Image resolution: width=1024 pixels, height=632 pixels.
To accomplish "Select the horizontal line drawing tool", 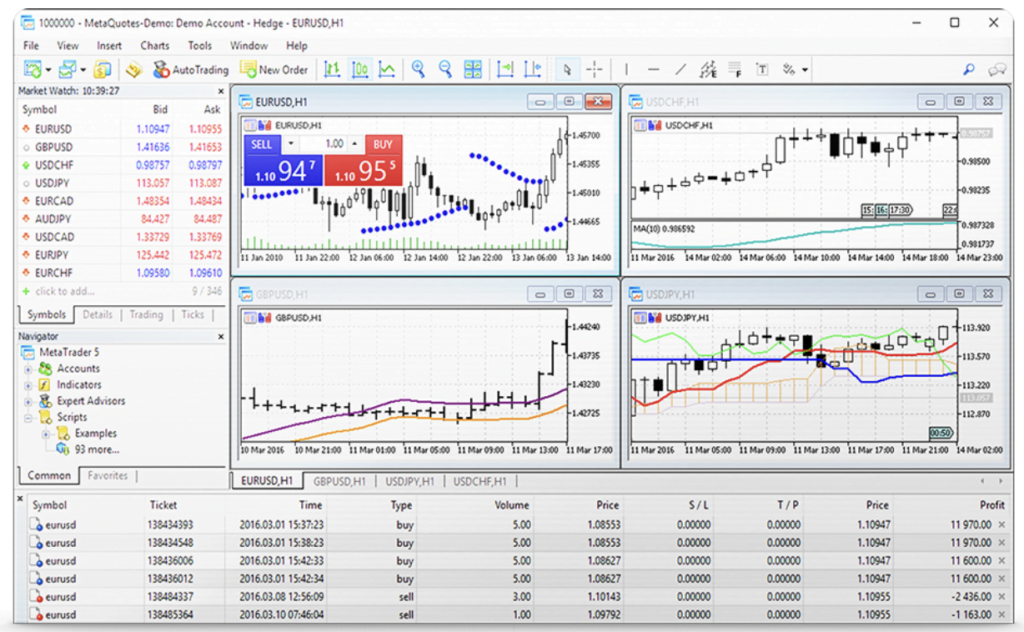I will pyautogui.click(x=654, y=69).
